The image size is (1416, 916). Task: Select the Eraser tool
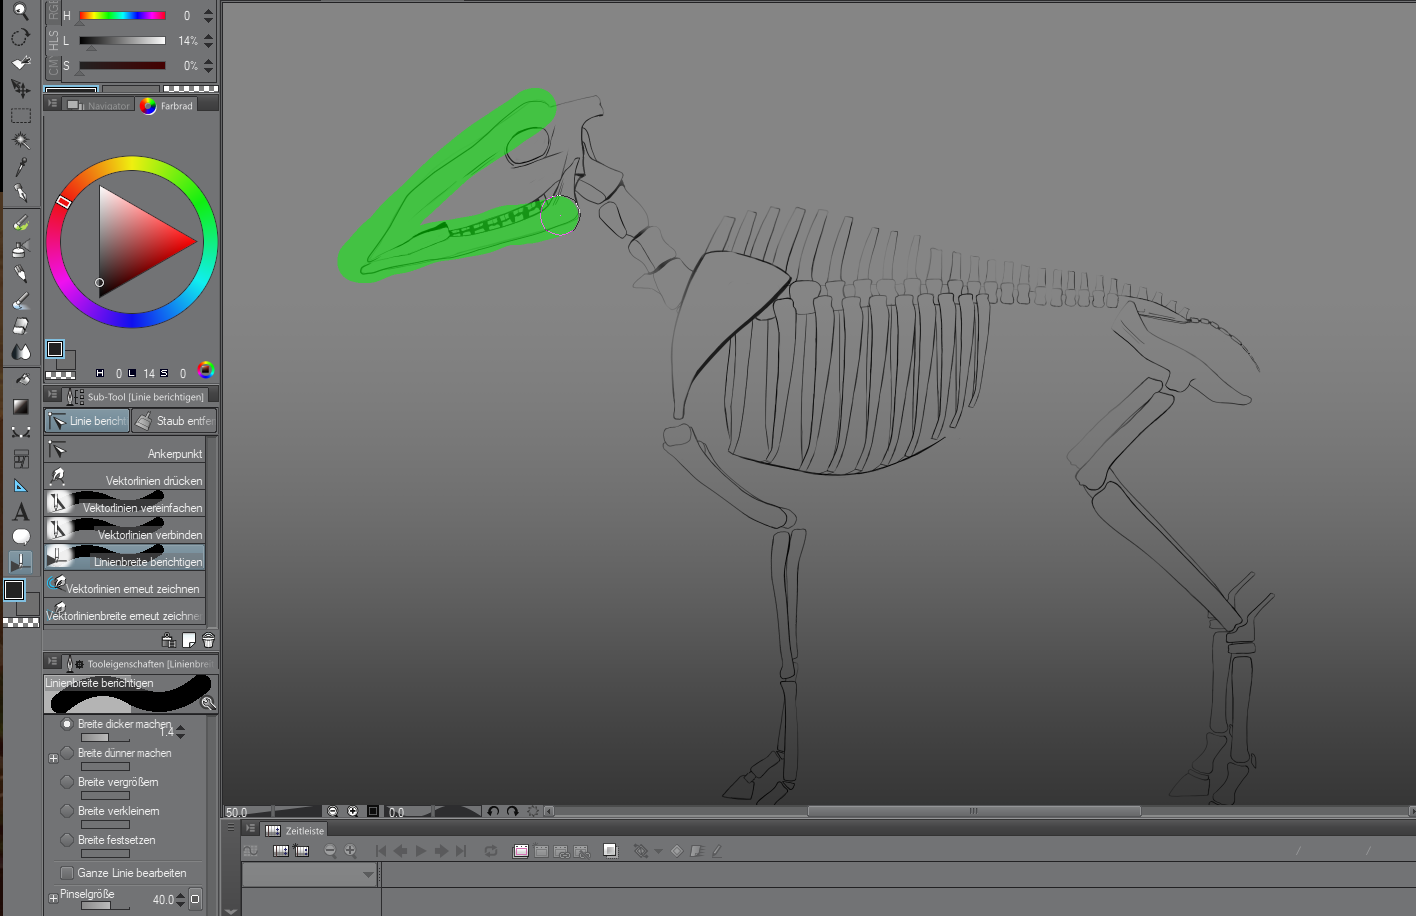[20, 326]
